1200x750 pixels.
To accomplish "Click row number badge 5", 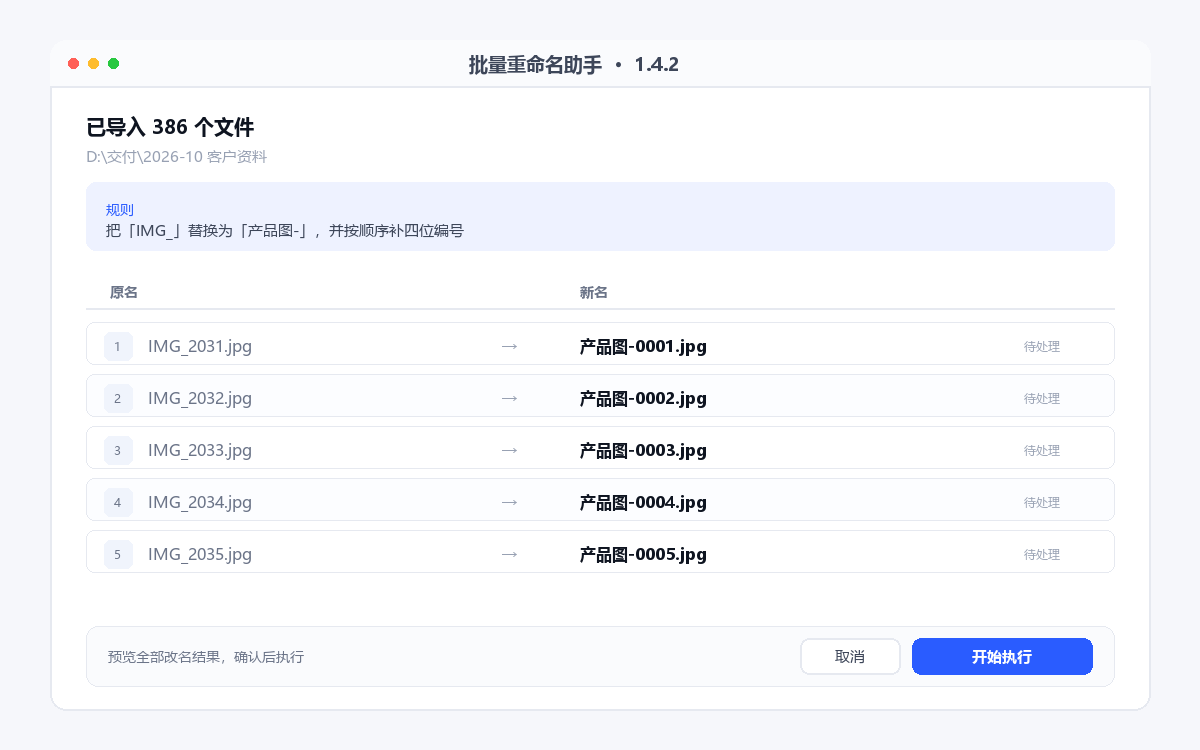I will [x=118, y=555].
